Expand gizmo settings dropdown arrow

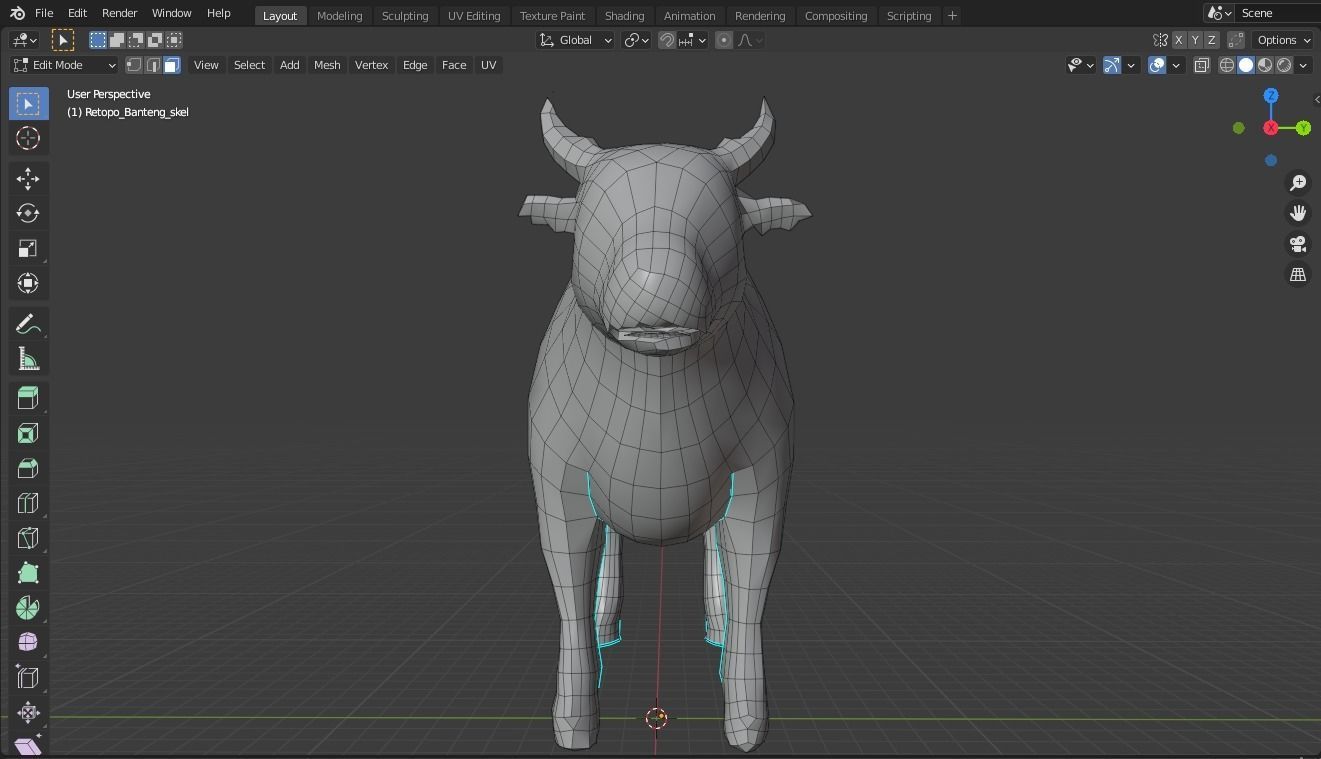(1131, 65)
